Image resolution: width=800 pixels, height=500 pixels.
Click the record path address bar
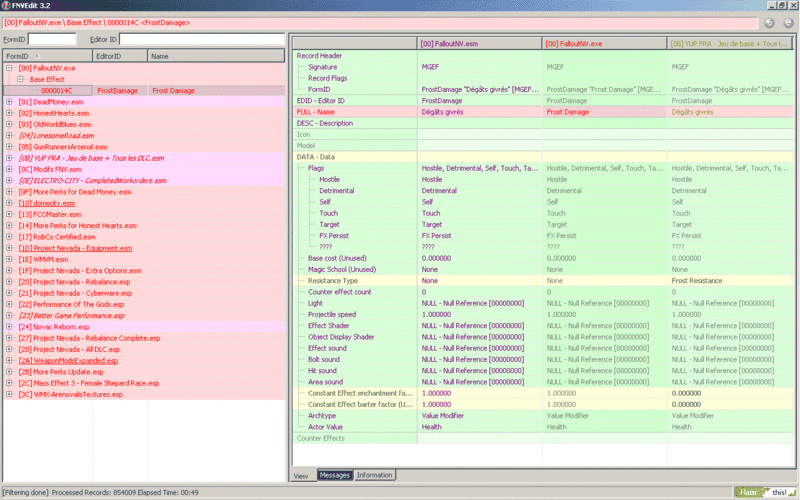(x=380, y=23)
